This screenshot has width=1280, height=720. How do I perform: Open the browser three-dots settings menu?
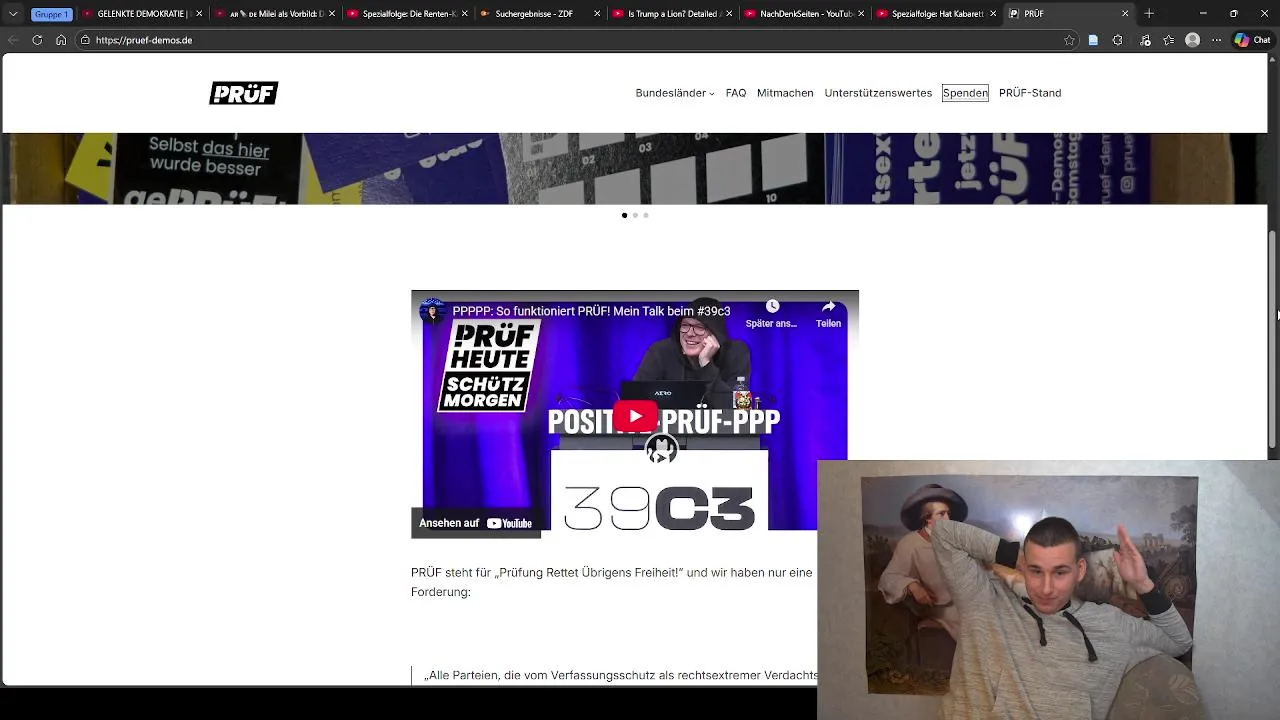pos(1216,40)
